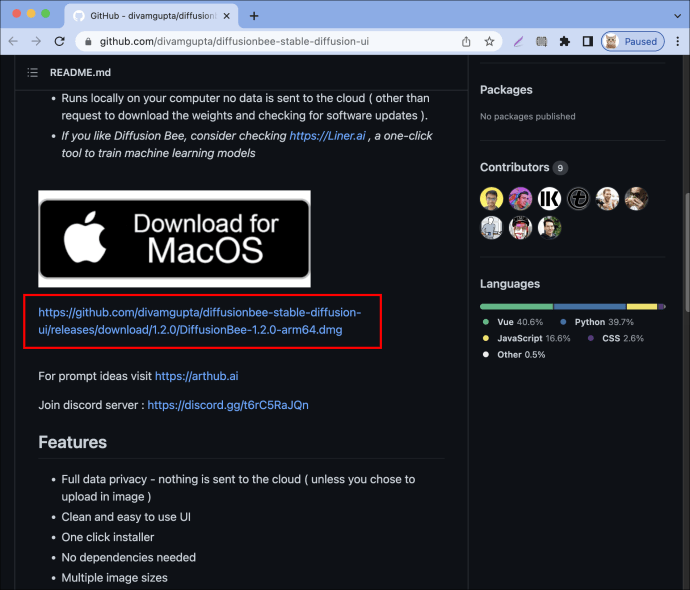Click the Python 39.7% language entry
This screenshot has width=690, height=590.
tap(597, 322)
